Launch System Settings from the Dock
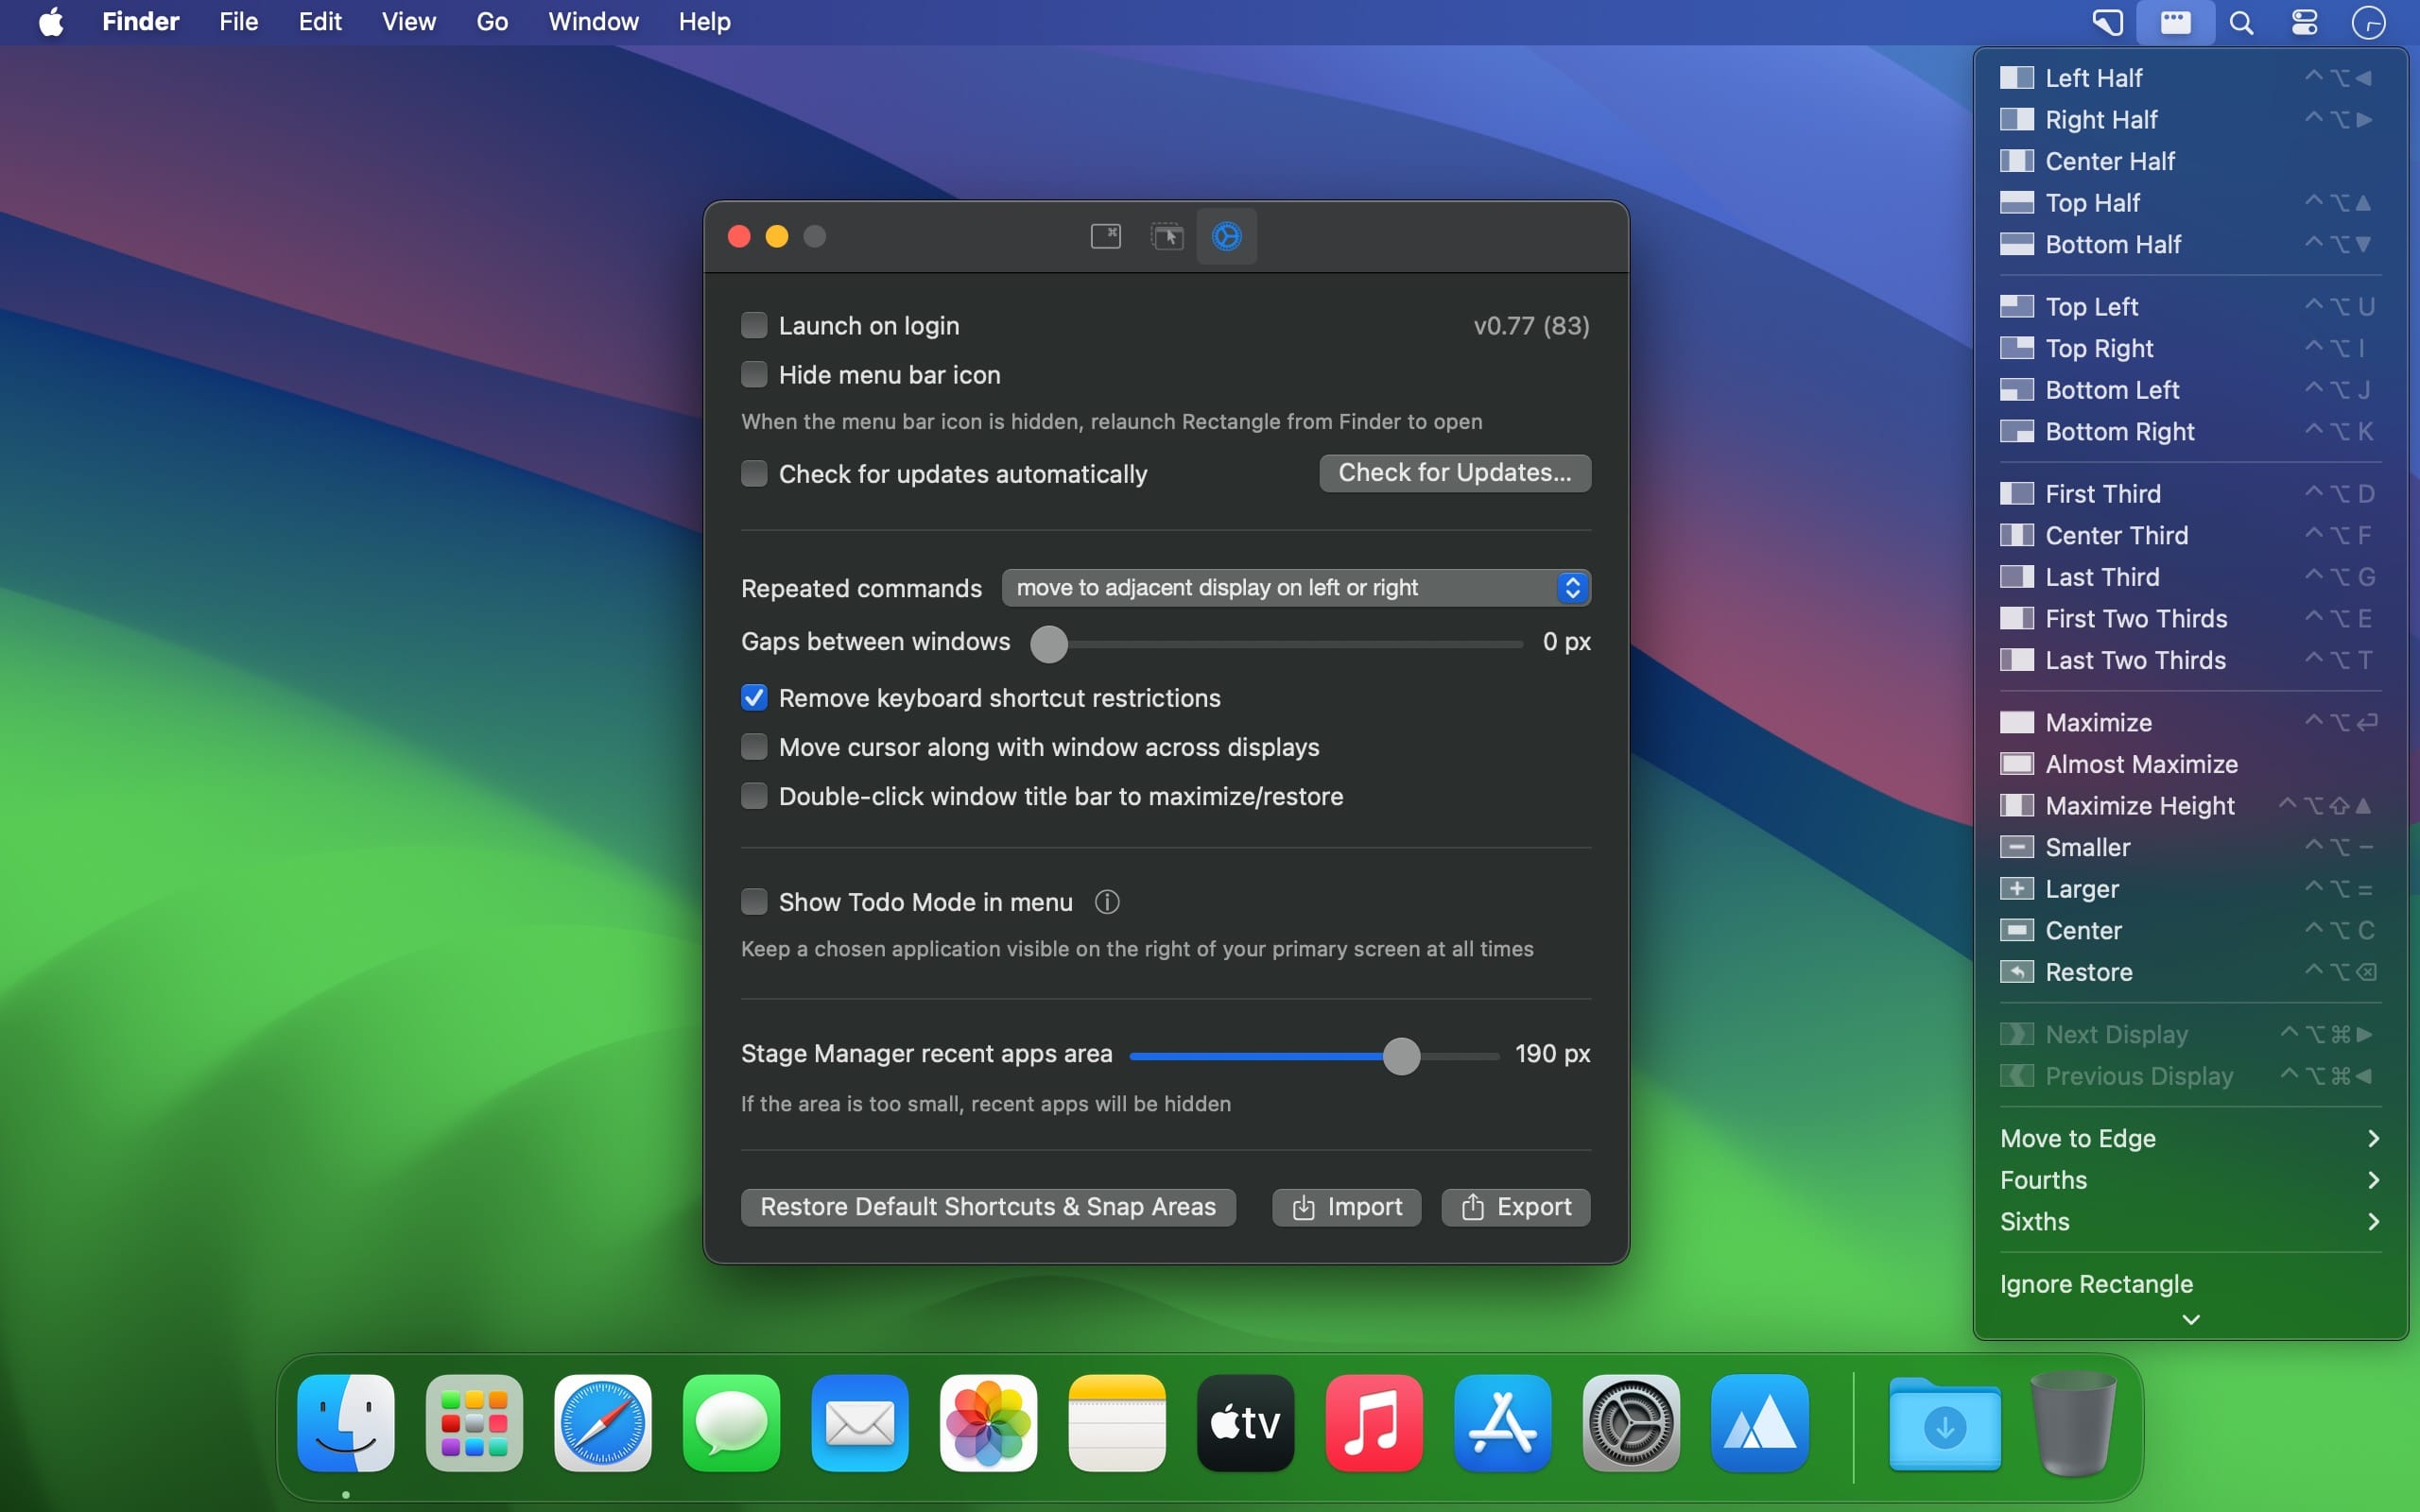This screenshot has height=1512, width=2420. coord(1631,1423)
